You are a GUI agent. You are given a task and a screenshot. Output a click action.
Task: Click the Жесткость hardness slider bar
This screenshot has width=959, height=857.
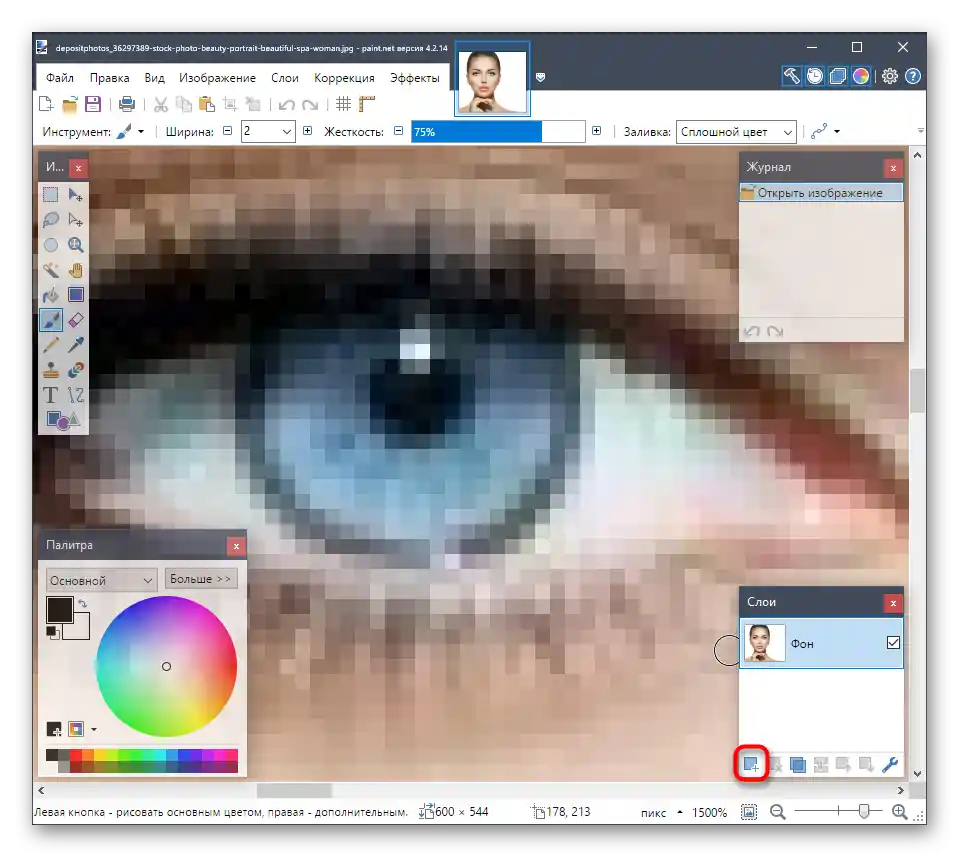[497, 132]
